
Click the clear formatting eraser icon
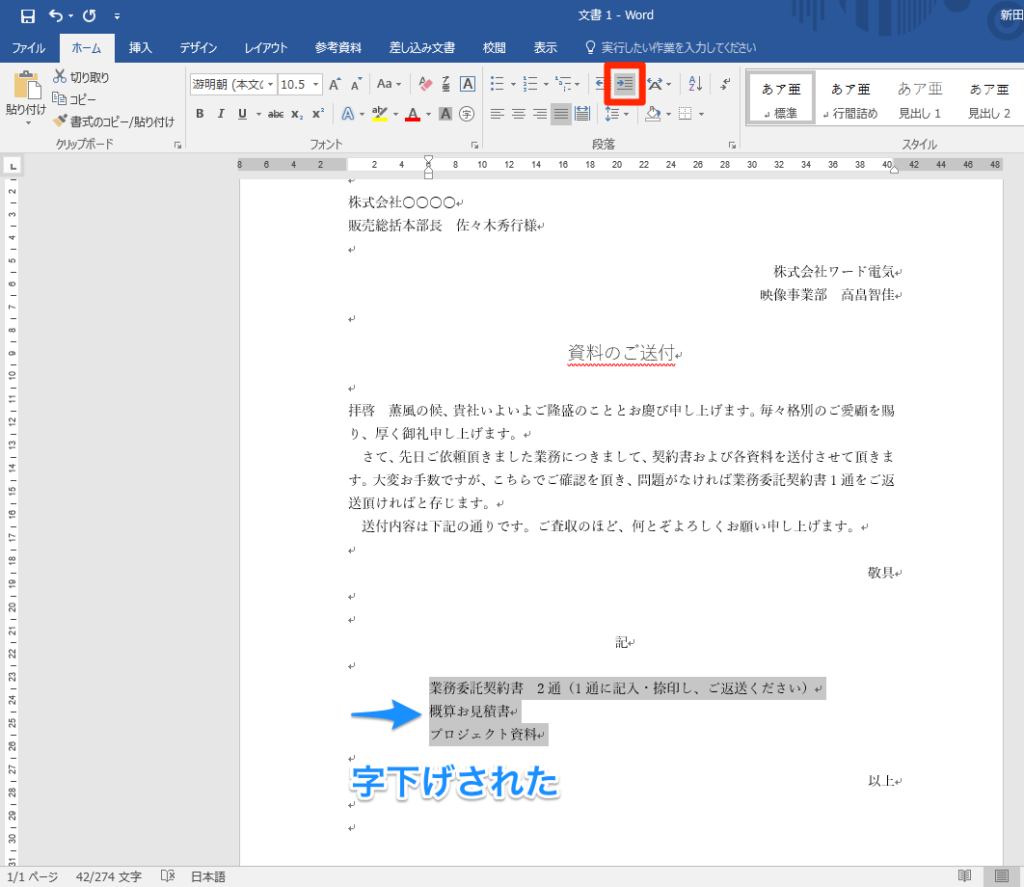(425, 84)
